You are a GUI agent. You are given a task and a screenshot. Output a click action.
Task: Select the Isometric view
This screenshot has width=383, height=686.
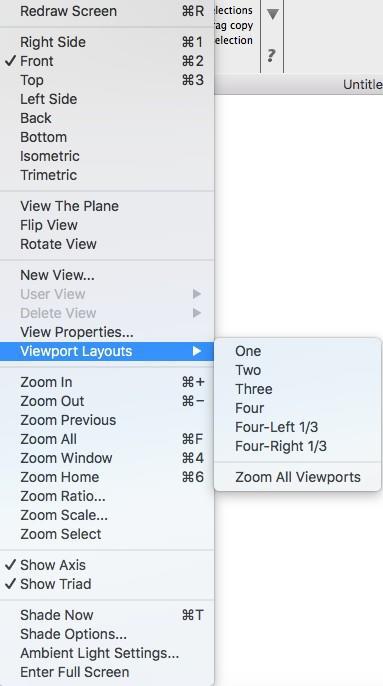107,156
